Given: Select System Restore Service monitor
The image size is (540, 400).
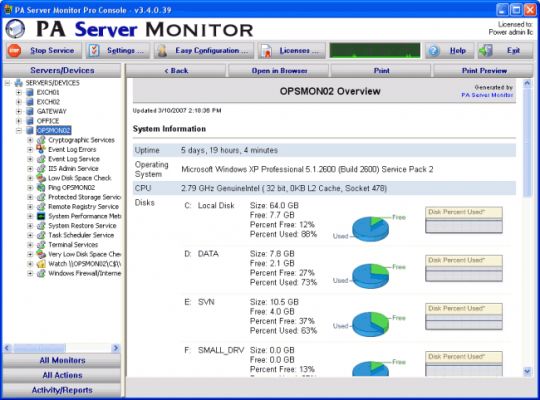Looking at the screenshot, I should point(82,226).
